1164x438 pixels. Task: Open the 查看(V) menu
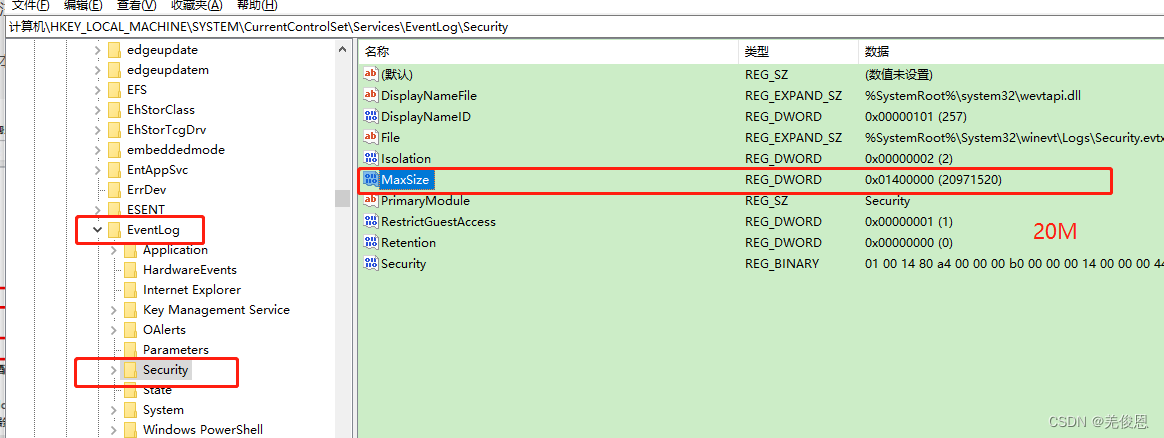tap(137, 5)
